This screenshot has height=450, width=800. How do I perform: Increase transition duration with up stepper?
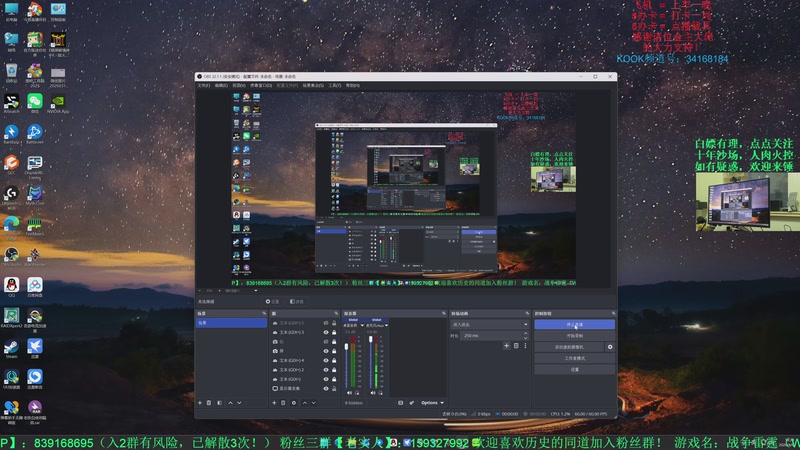[x=526, y=334]
